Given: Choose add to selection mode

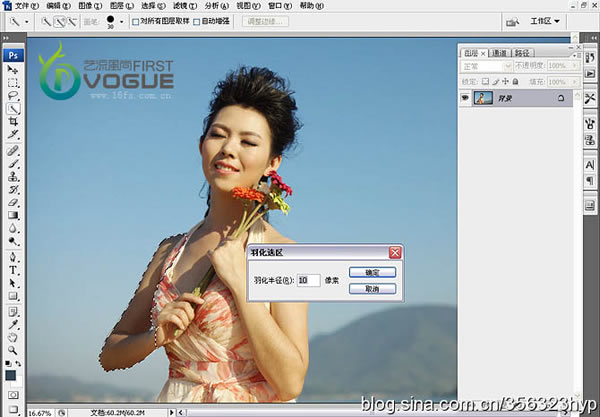Looking at the screenshot, I should (59, 22).
